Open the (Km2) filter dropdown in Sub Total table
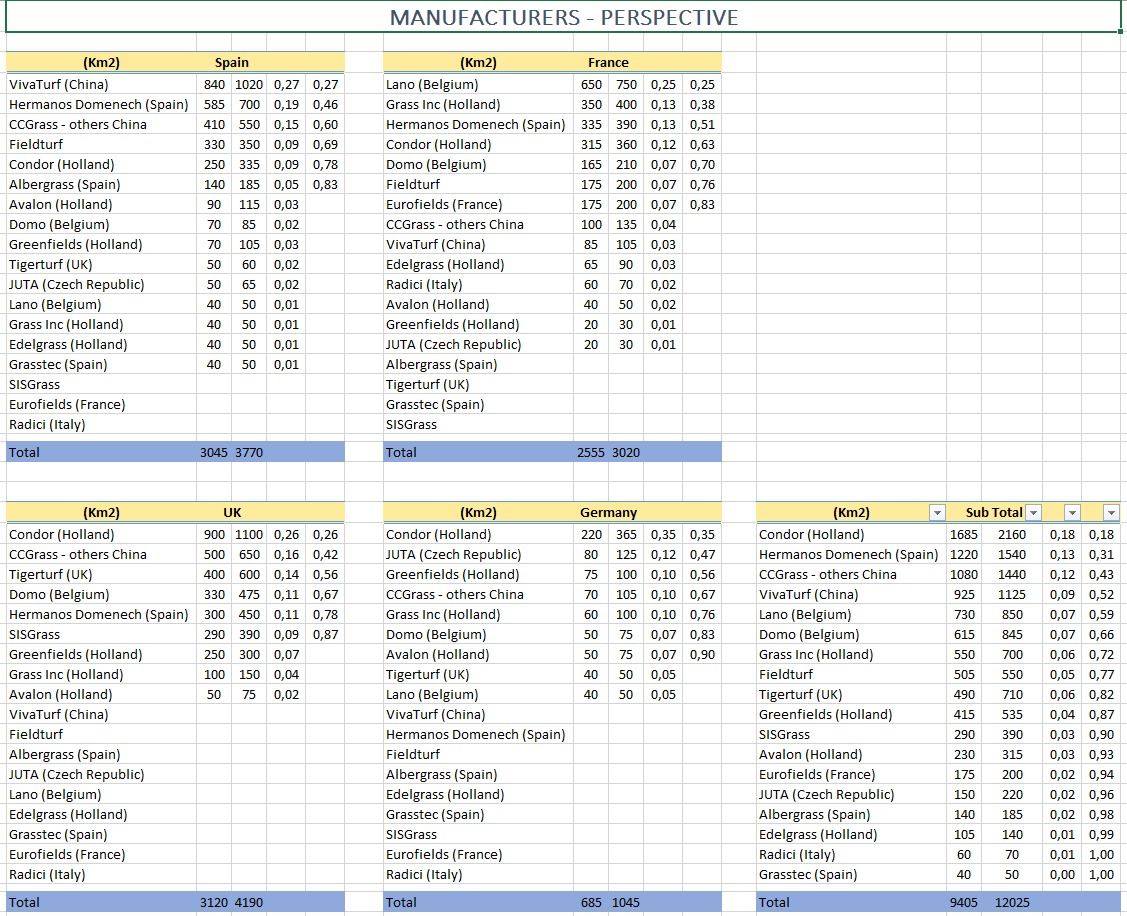 937,513
